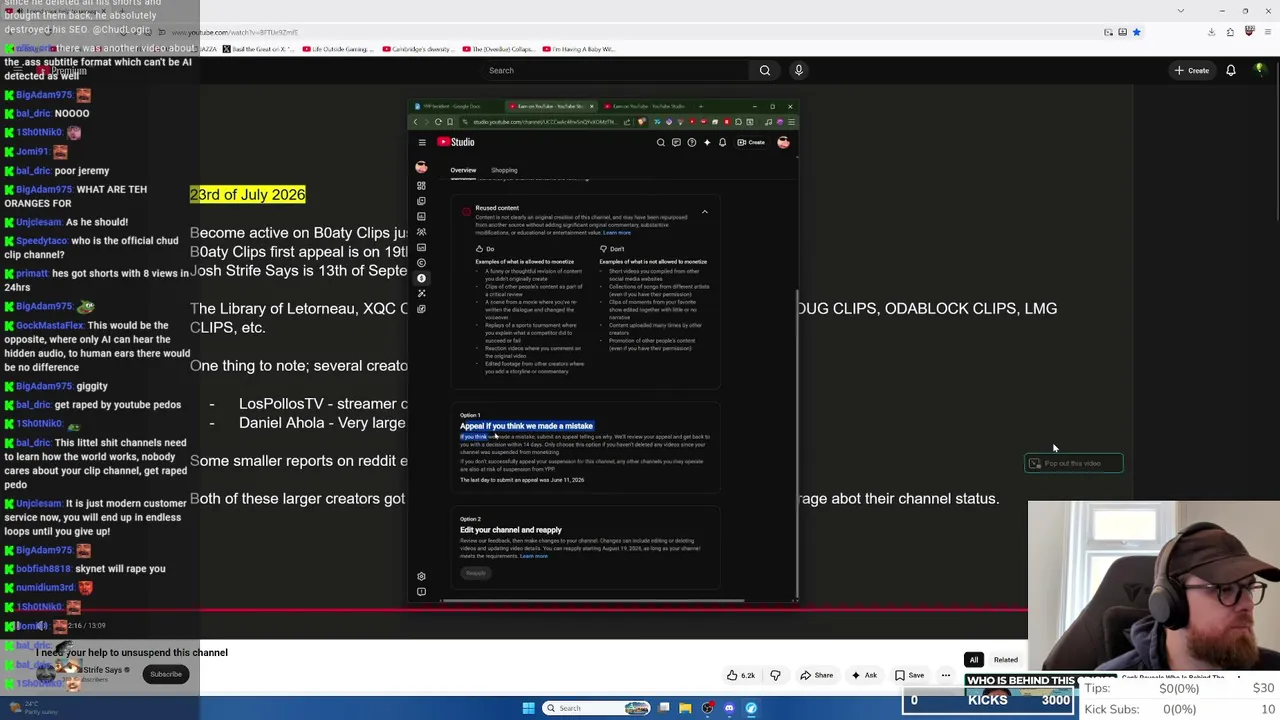Open the Studio sidebar Content icon

(x=421, y=201)
